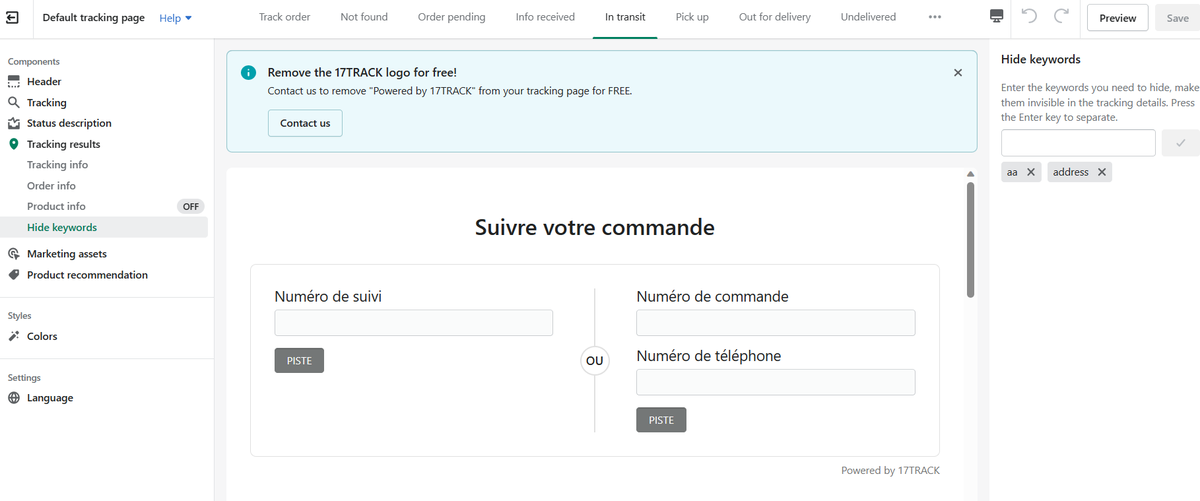Click the redo arrow icon
Image resolution: width=1200 pixels, height=501 pixels.
click(x=1061, y=17)
